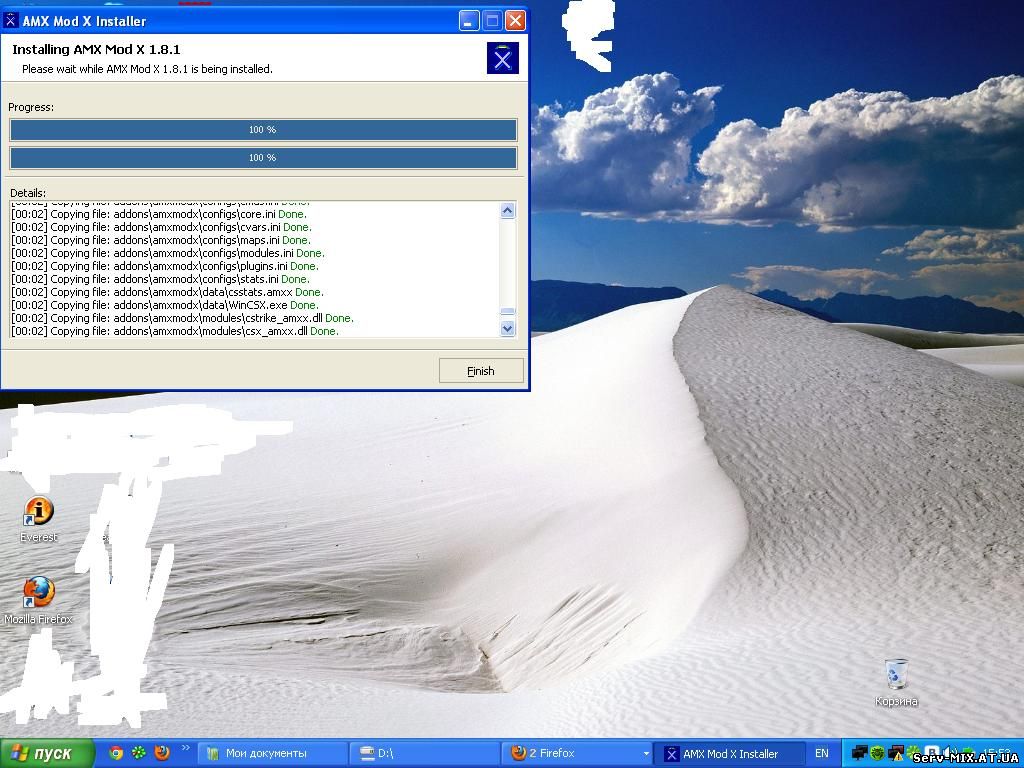Screen dimensions: 1024x768
Task: Click the 'Please wait while AMX Mod X' text
Action: pyautogui.click(x=147, y=69)
